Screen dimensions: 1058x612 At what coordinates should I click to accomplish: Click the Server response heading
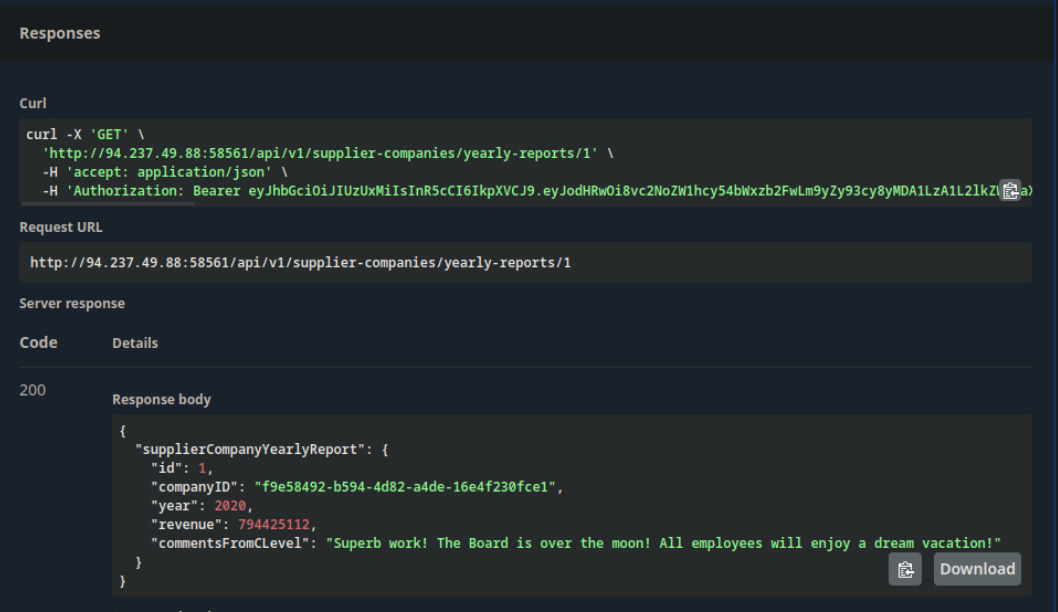72,303
